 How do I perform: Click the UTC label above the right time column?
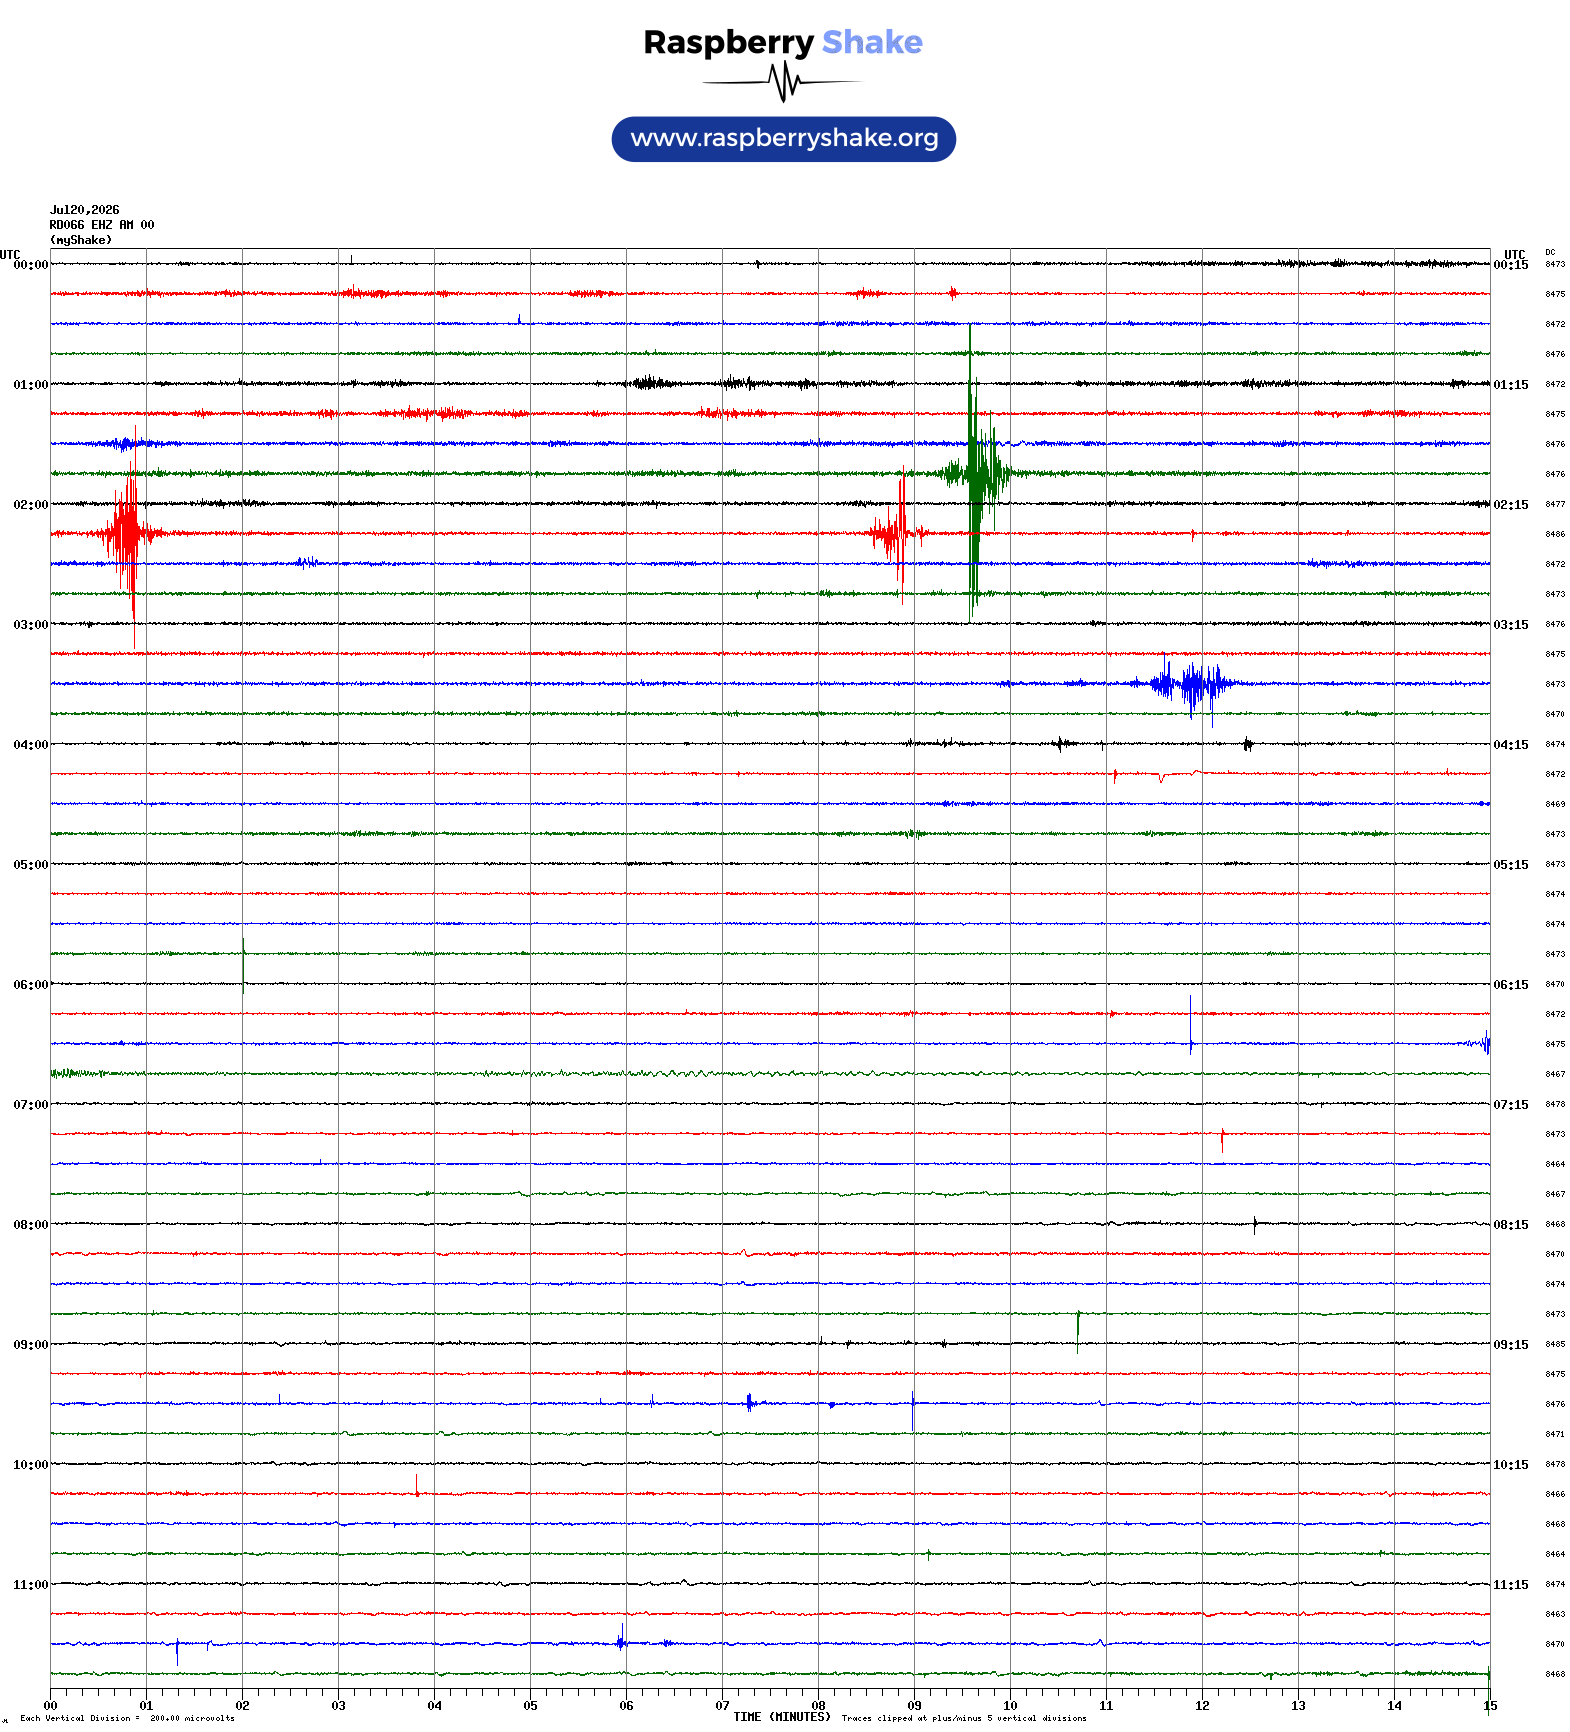[1515, 255]
